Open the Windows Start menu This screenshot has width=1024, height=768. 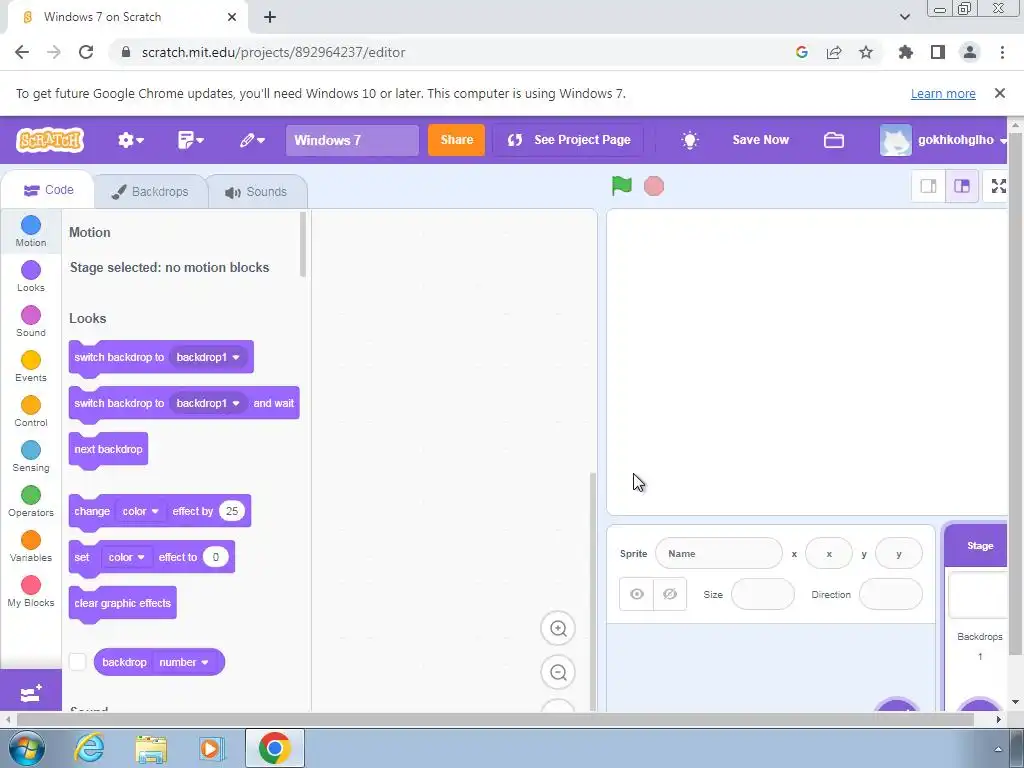point(27,748)
